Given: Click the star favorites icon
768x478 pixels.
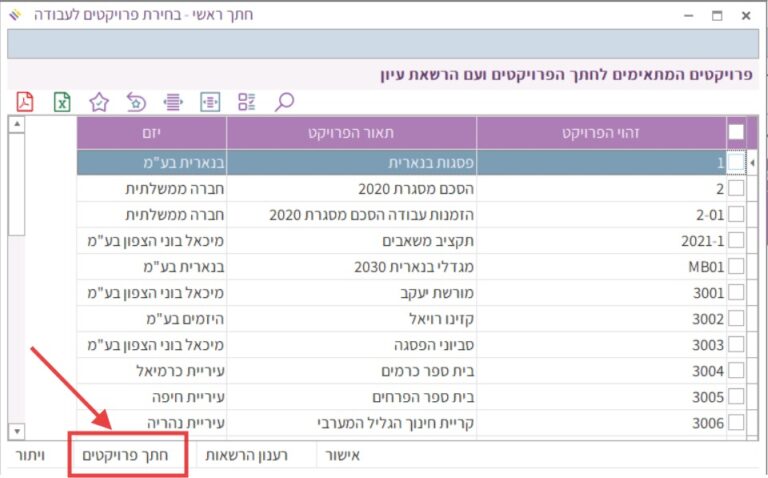Looking at the screenshot, I should 99,101.
